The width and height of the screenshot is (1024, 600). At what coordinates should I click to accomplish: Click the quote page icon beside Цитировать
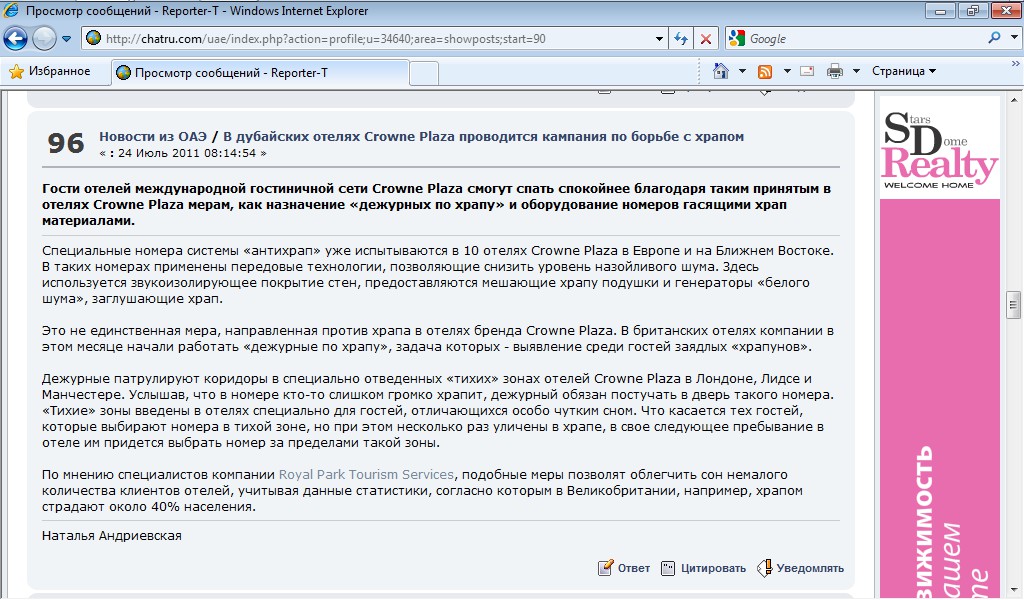[668, 568]
